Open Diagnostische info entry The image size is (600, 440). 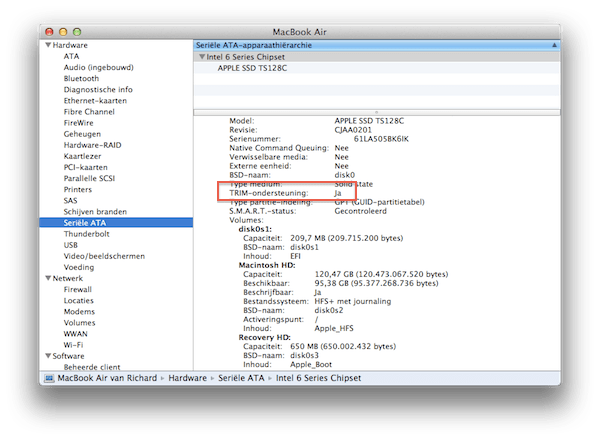98,90
